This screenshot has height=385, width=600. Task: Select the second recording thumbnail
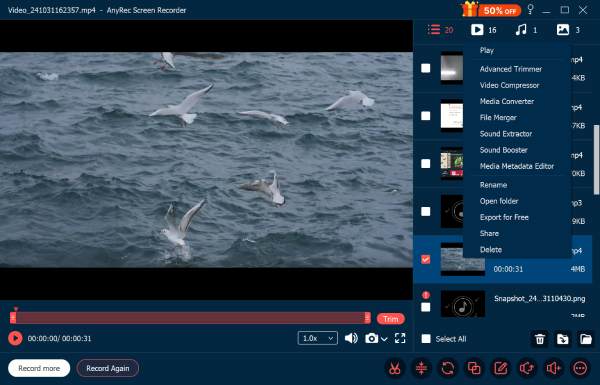[452, 116]
